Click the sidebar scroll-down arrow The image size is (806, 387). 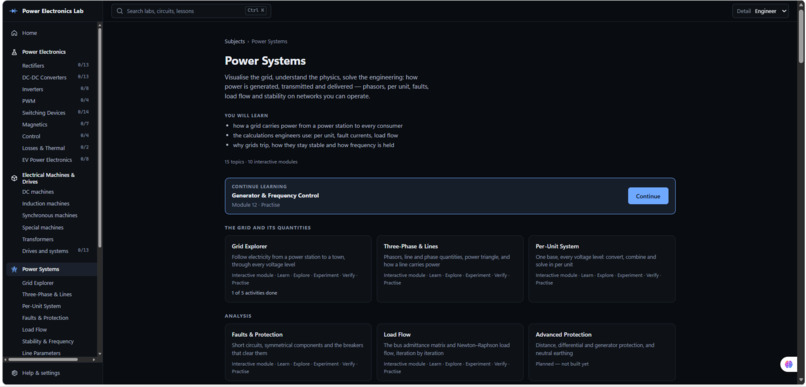(100, 354)
